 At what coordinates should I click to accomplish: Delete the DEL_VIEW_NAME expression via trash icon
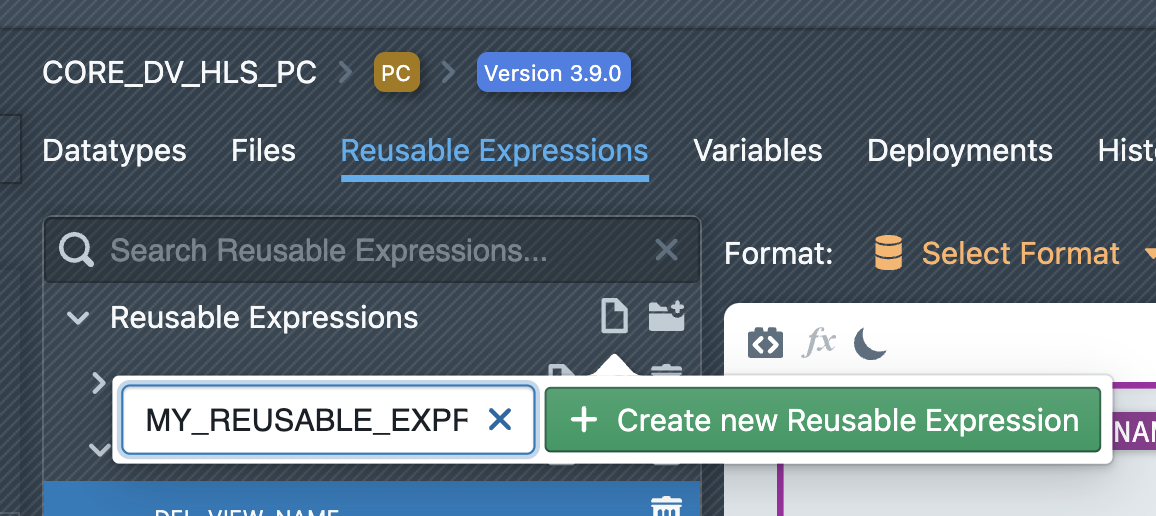pyautogui.click(x=666, y=507)
